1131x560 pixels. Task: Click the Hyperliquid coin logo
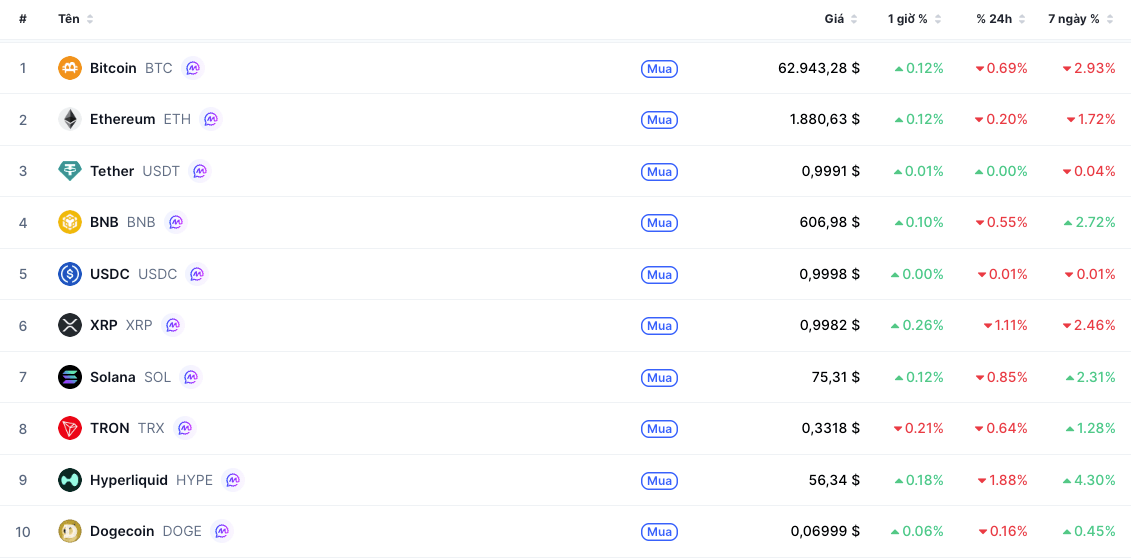pos(70,480)
